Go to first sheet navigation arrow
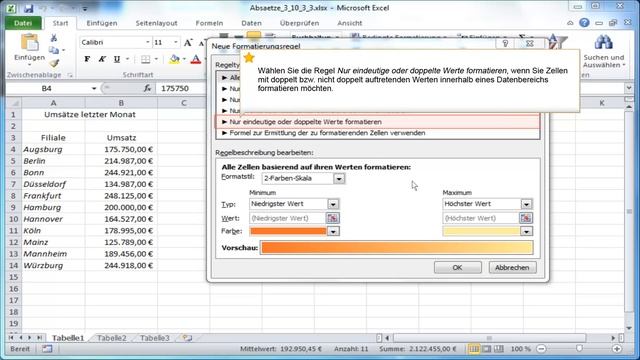The width and height of the screenshot is (640, 360). tap(11, 338)
